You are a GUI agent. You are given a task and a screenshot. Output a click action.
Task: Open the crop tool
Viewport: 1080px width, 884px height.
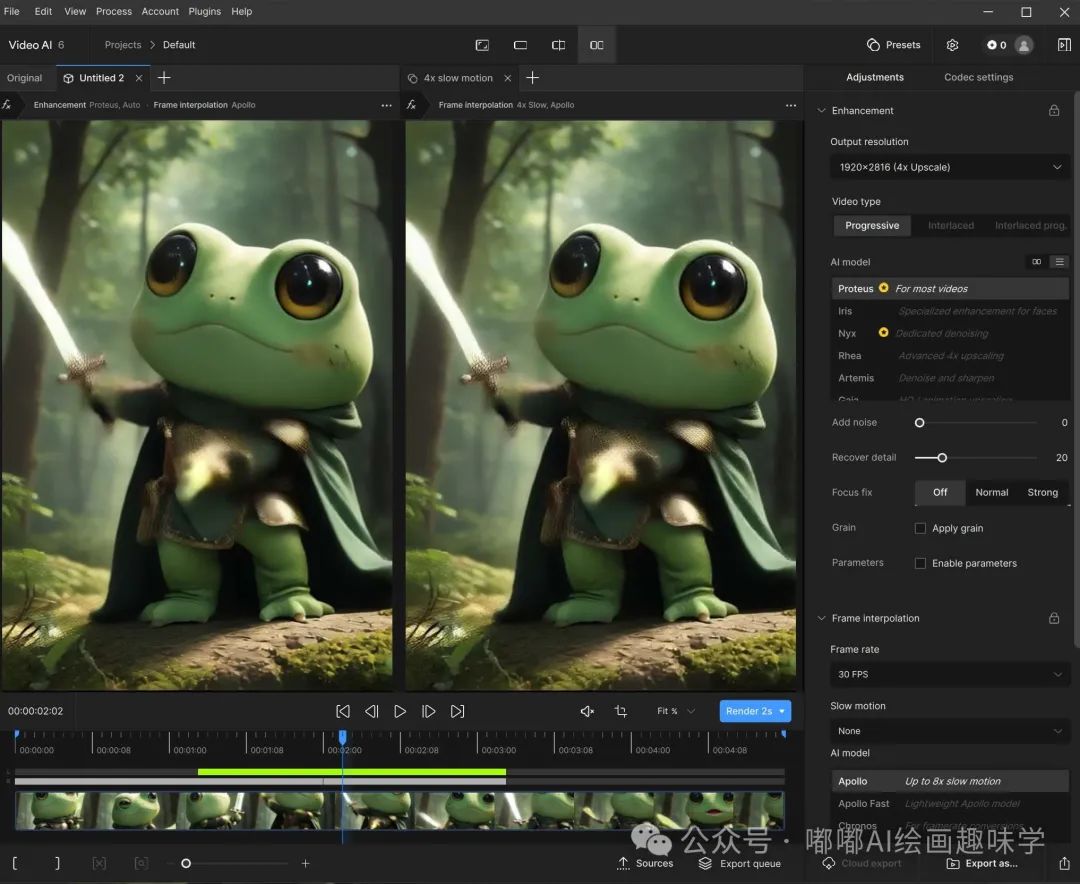pyautogui.click(x=621, y=711)
